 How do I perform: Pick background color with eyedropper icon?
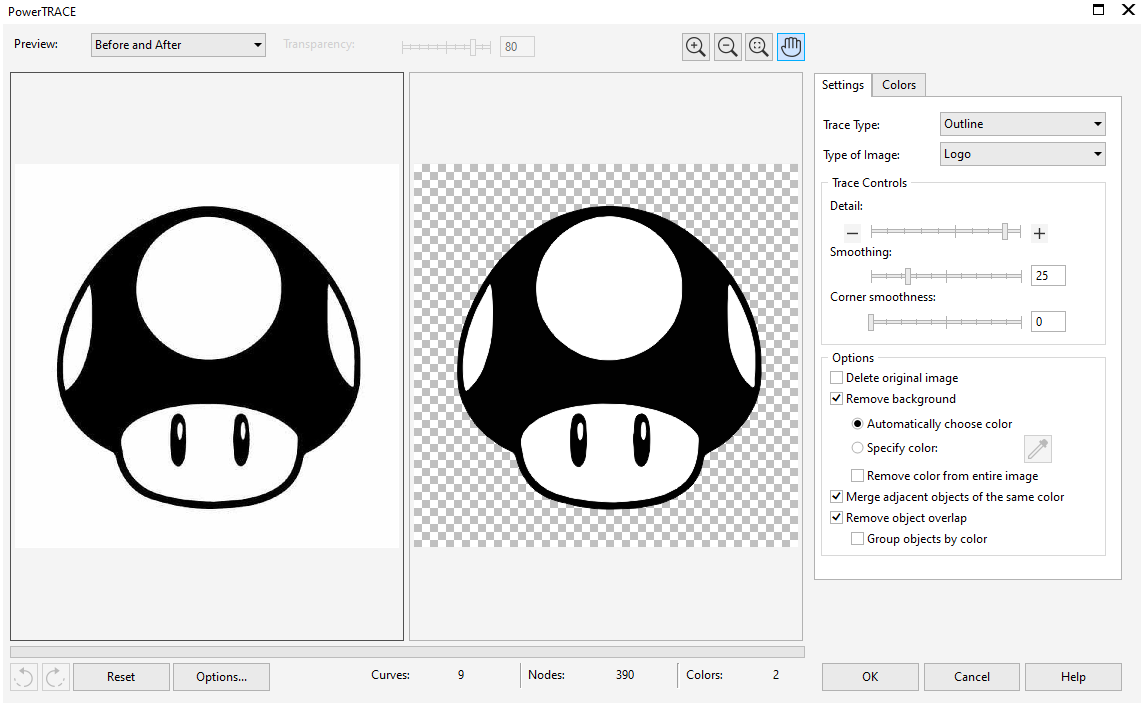click(1038, 449)
